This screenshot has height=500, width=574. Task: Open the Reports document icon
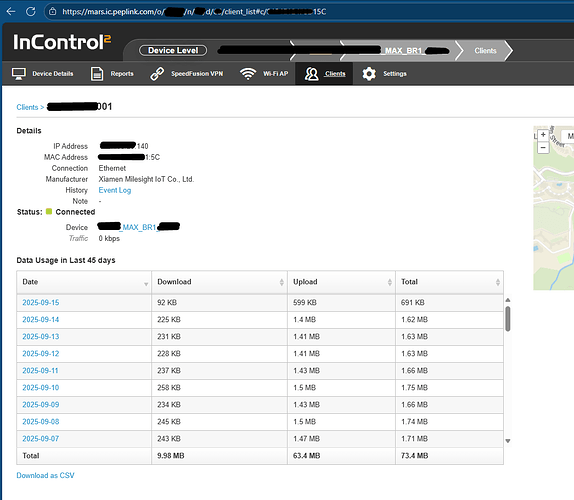(97, 74)
